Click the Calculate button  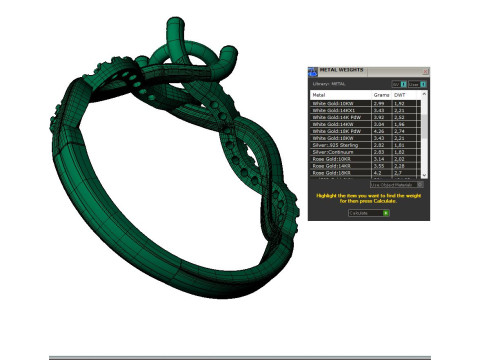(369, 213)
